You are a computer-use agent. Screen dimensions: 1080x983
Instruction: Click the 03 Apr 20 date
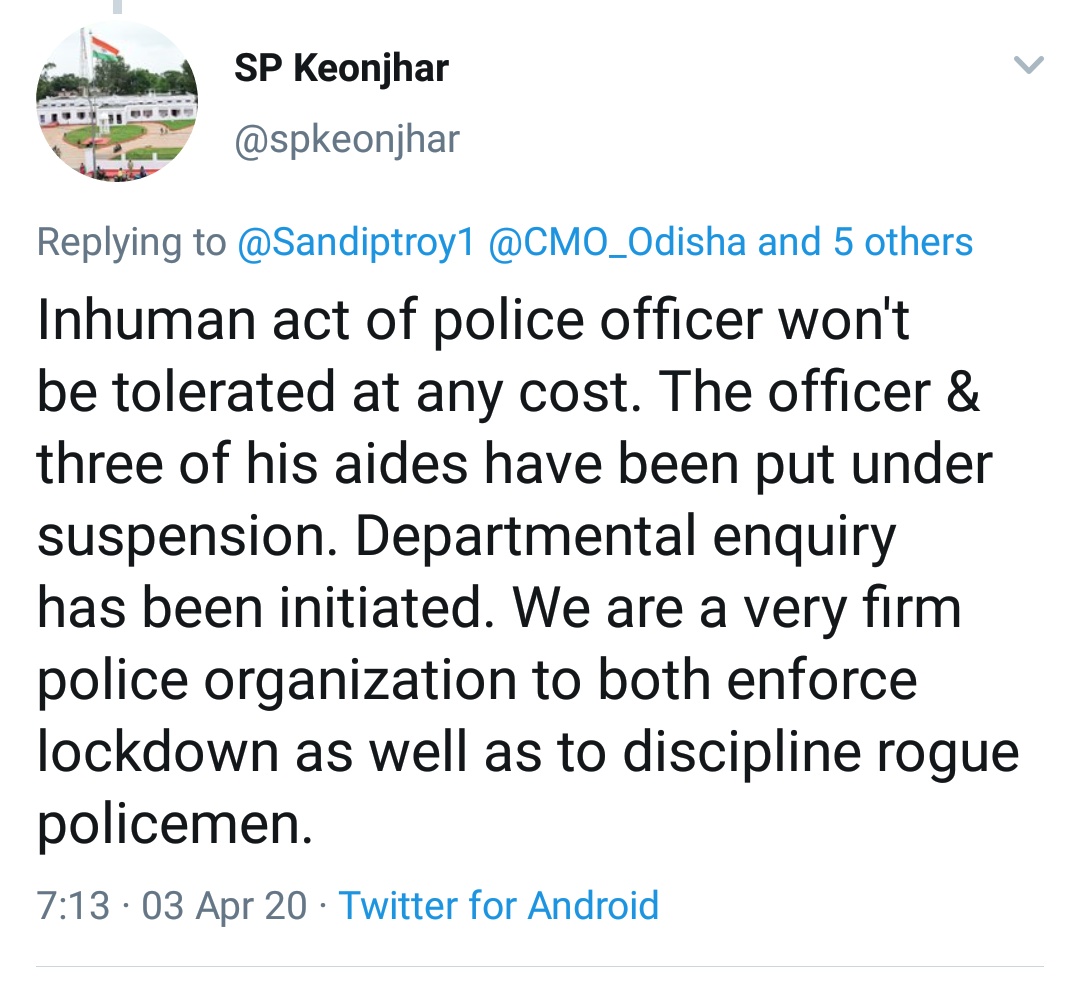click(x=225, y=905)
